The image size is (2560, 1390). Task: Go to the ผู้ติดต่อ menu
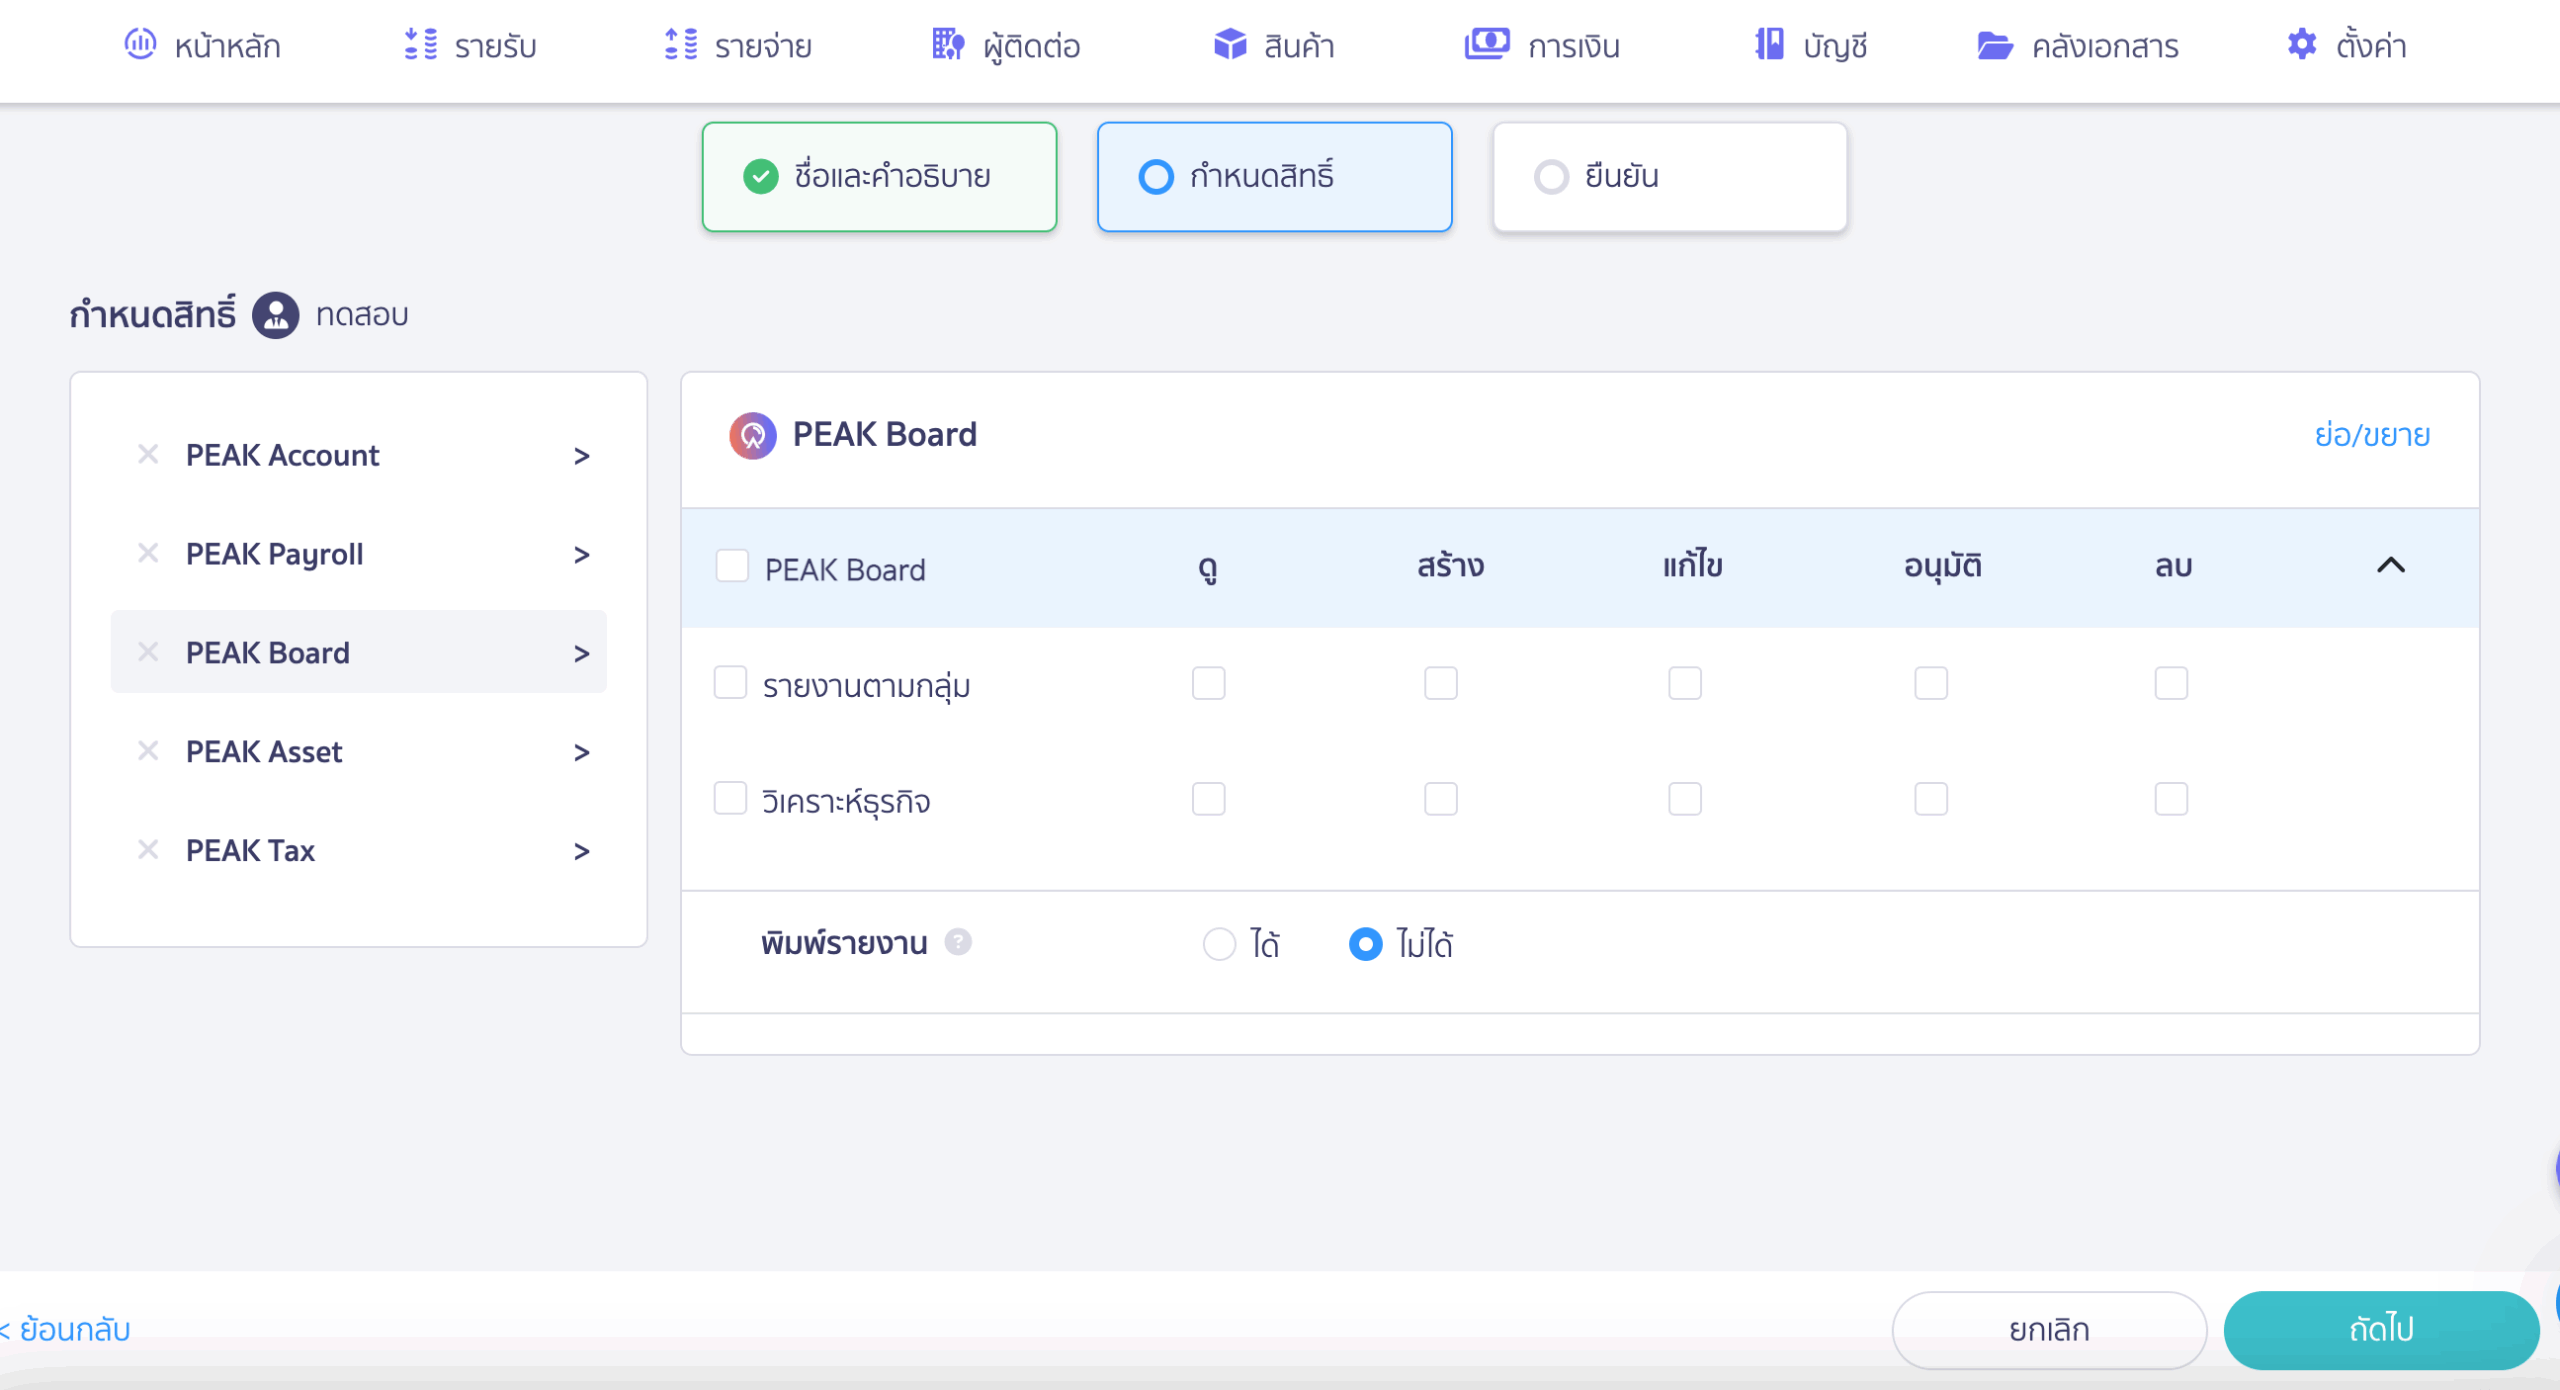click(1005, 45)
